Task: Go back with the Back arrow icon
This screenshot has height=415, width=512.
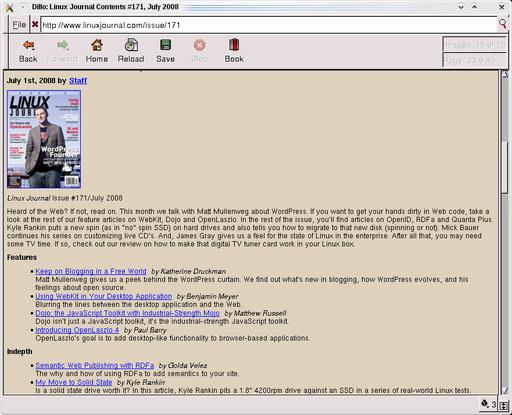Action: (28, 45)
